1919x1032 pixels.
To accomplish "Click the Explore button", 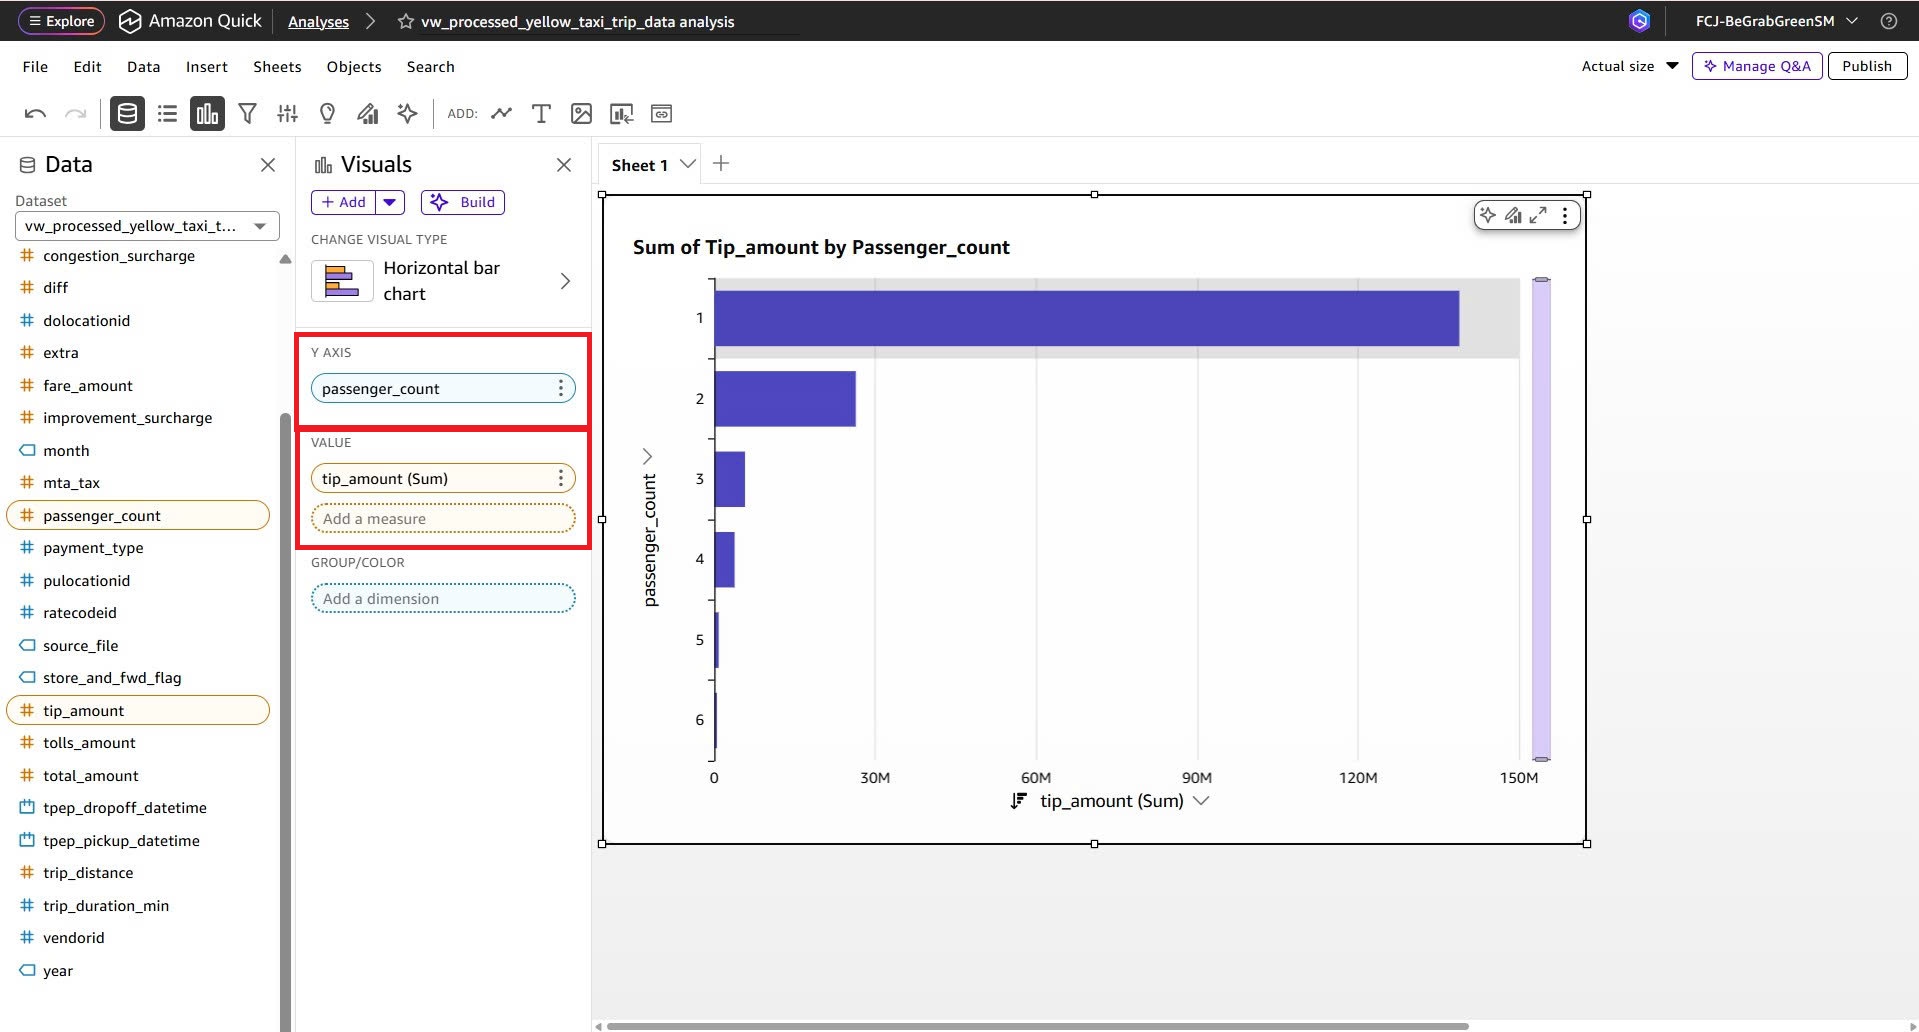I will coord(61,21).
